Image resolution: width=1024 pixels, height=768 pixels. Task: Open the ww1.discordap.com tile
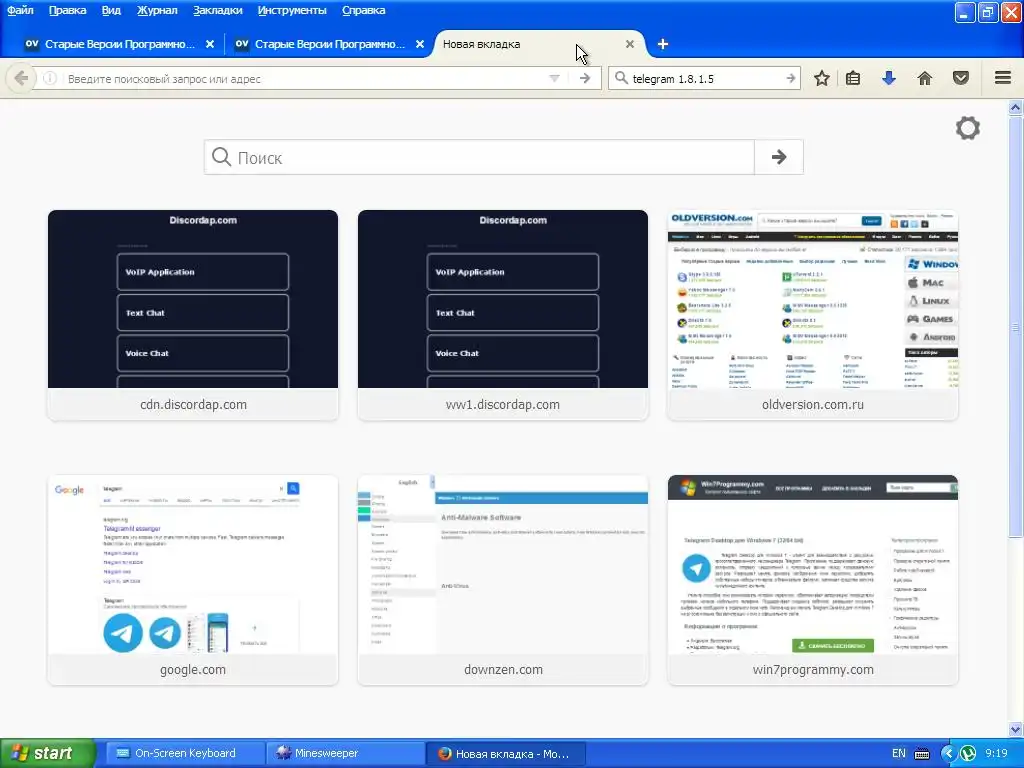click(503, 315)
